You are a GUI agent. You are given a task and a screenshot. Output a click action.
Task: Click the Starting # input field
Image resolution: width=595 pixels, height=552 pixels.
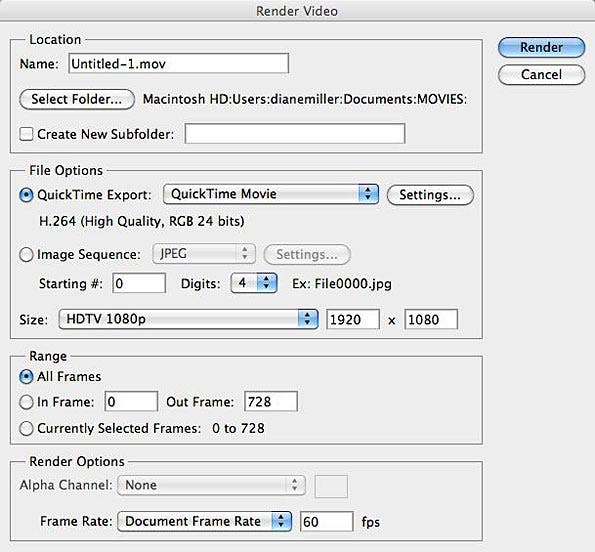[x=139, y=283]
